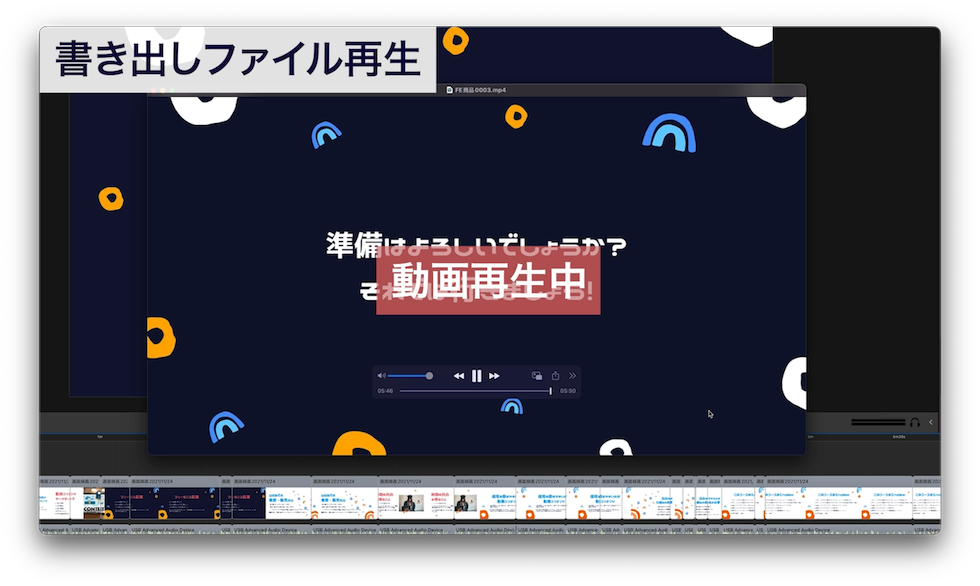Click the headphone monitoring icon above the timeline
This screenshot has height=586, width=980.
coord(914,422)
